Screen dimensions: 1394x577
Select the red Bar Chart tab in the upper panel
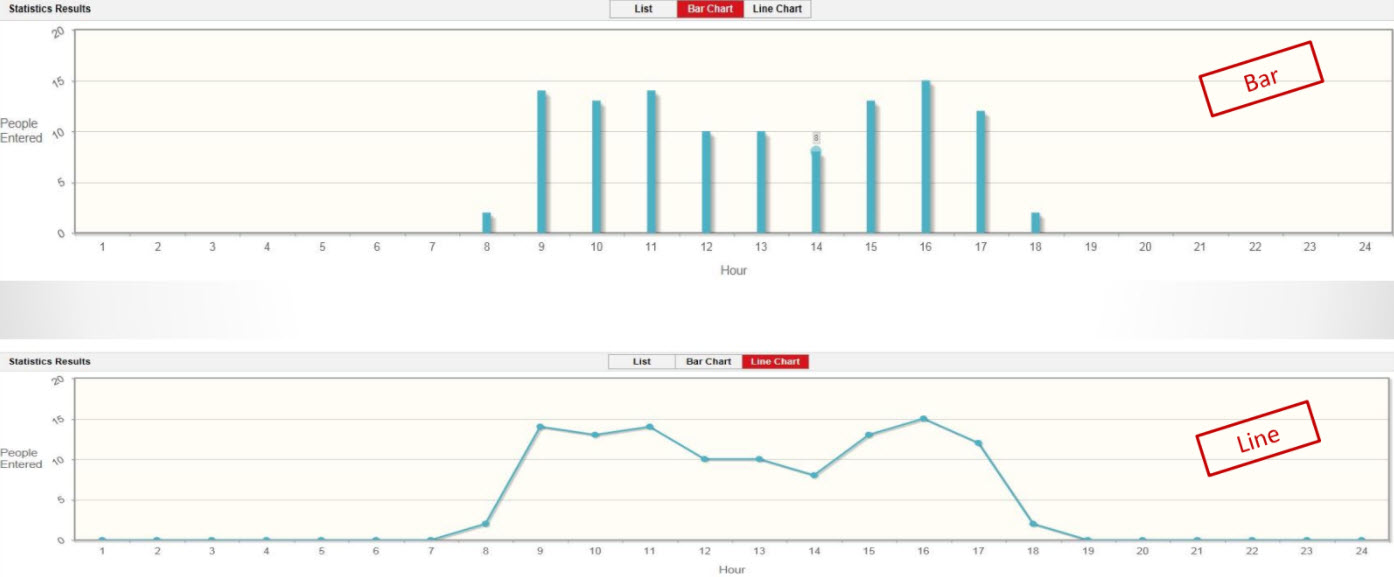(x=710, y=9)
